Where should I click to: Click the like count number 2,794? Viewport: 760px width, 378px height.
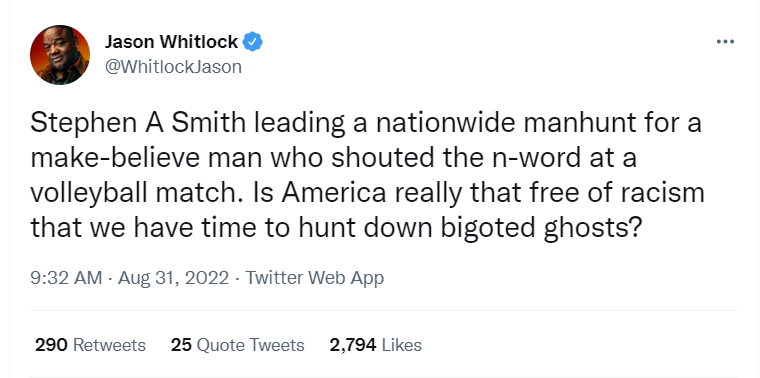353,345
